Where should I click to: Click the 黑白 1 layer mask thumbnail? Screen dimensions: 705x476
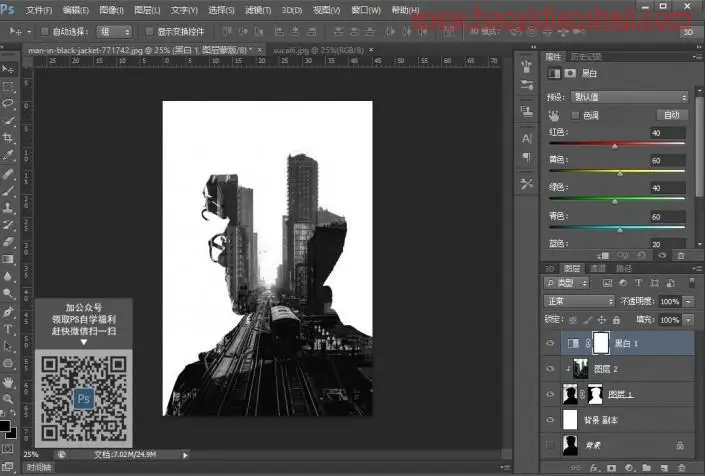point(601,343)
